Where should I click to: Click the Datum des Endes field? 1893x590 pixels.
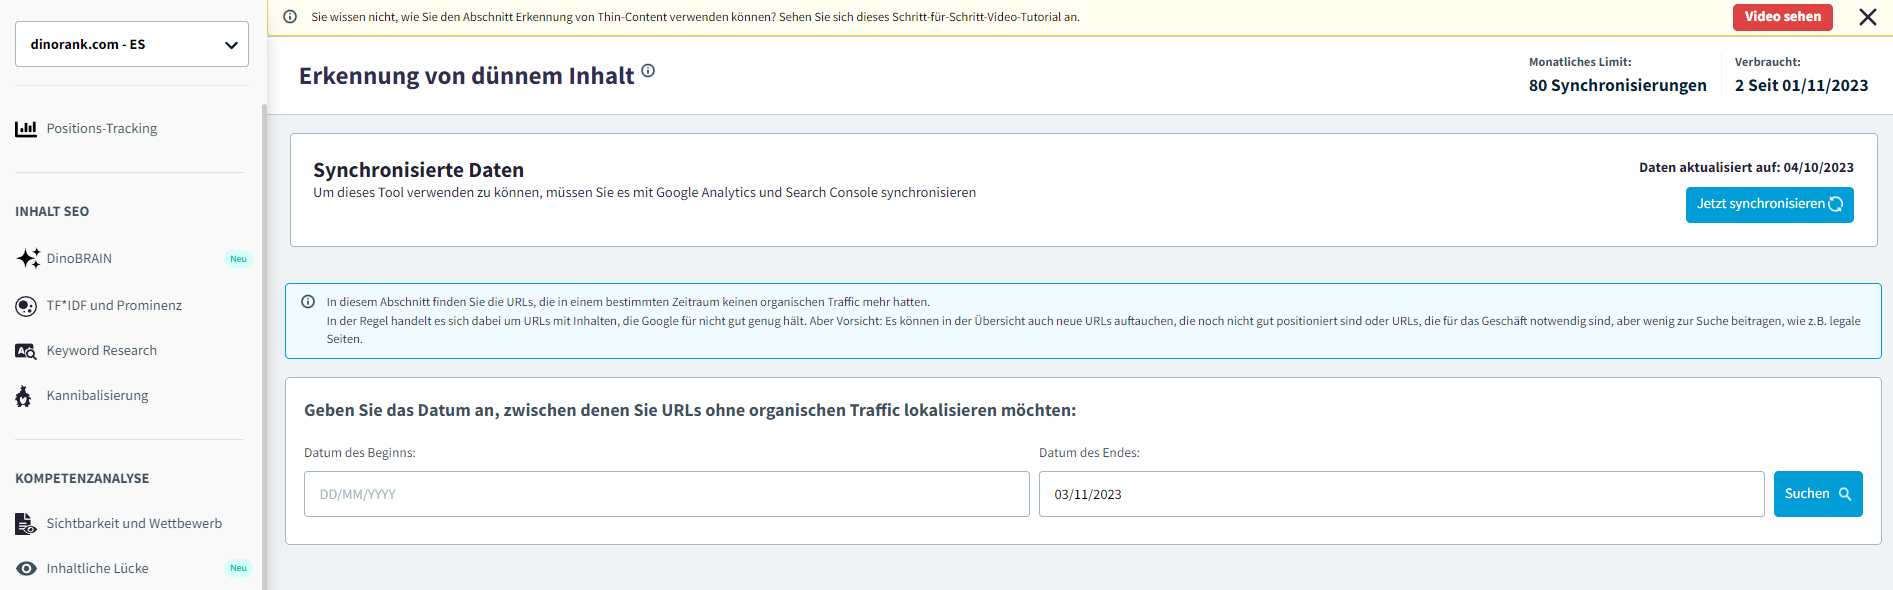(x=1400, y=494)
